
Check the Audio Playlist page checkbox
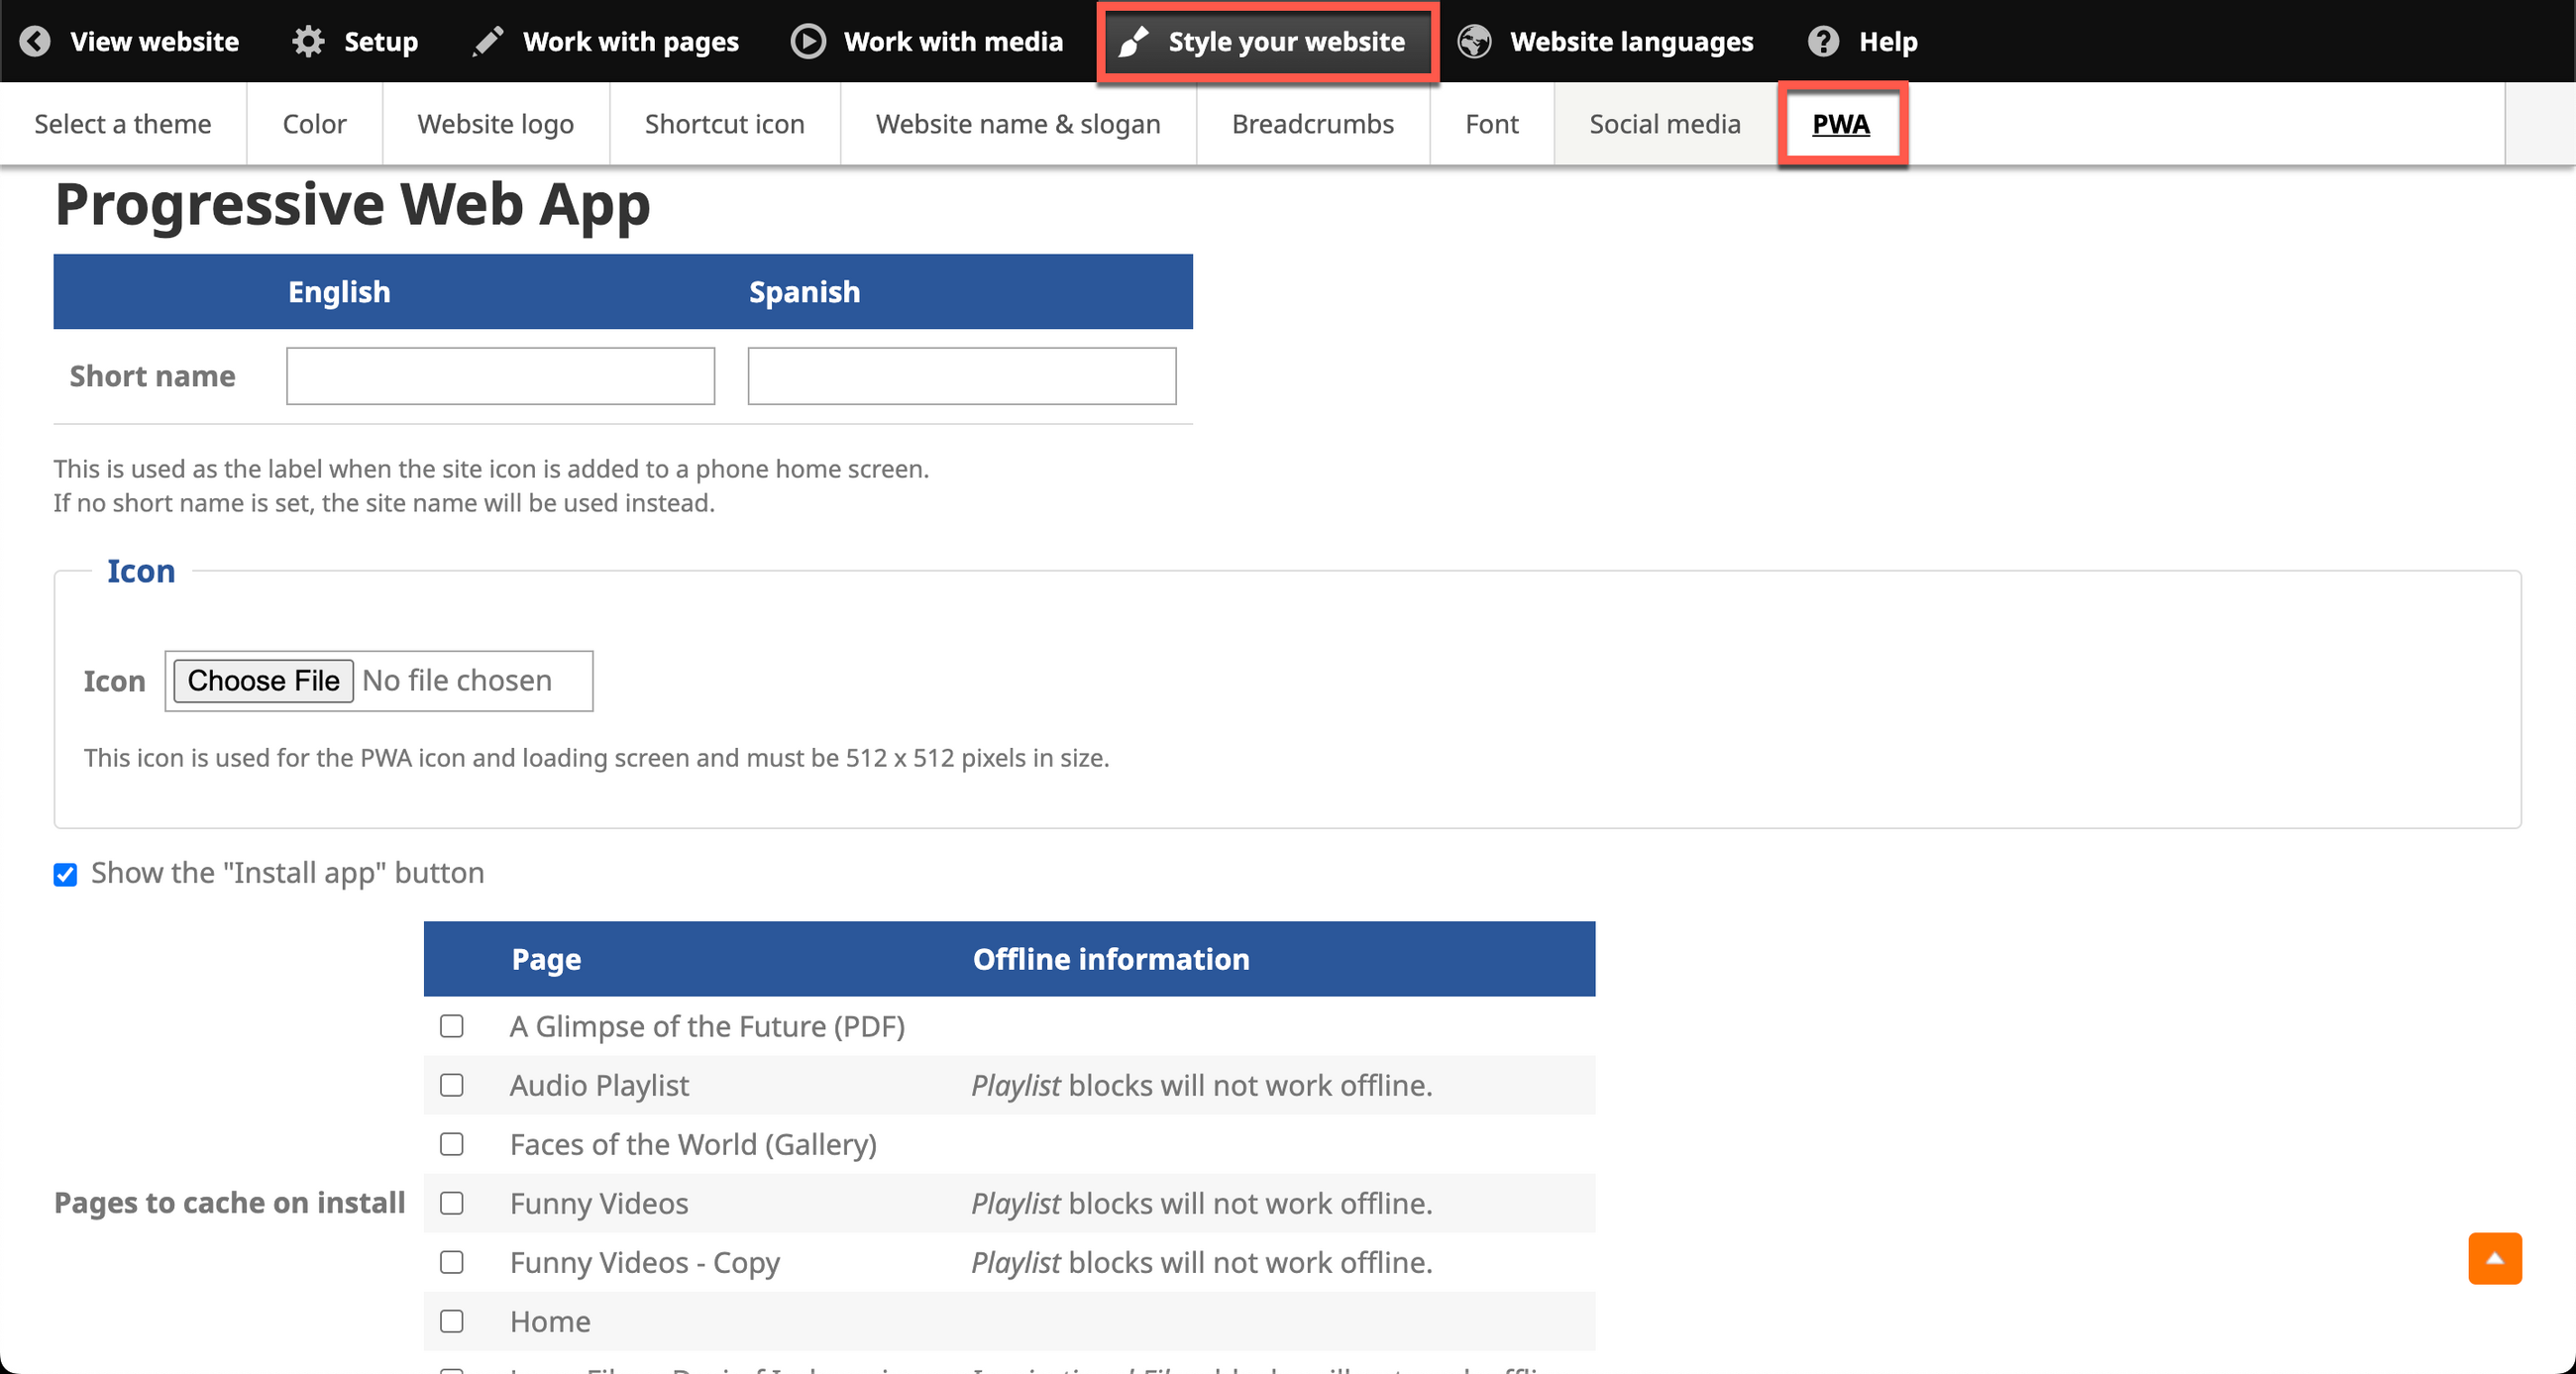click(x=452, y=1085)
